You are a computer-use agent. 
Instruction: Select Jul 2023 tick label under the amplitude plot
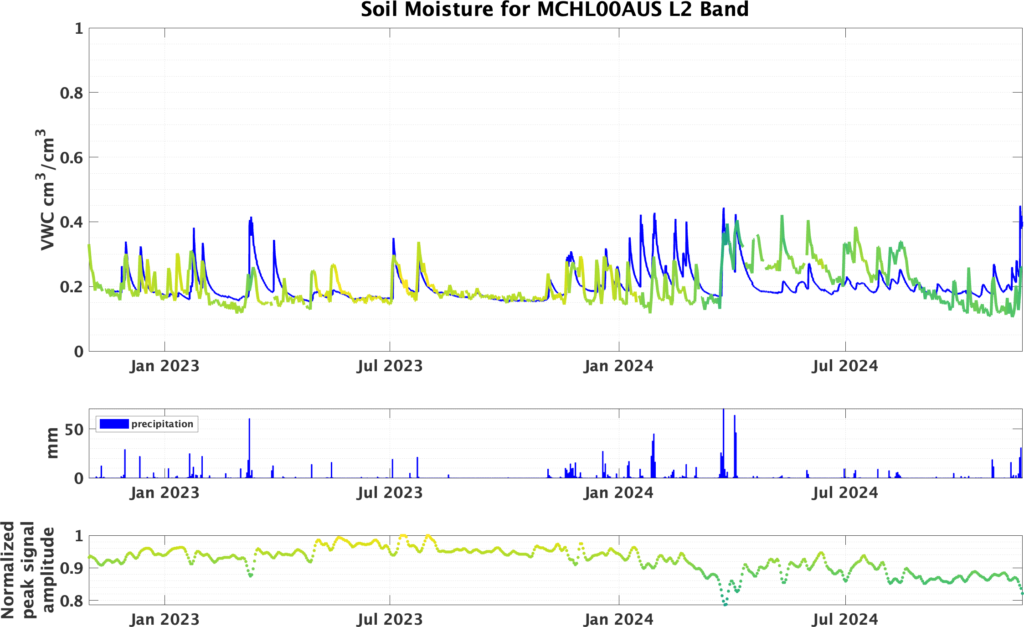tap(391, 618)
